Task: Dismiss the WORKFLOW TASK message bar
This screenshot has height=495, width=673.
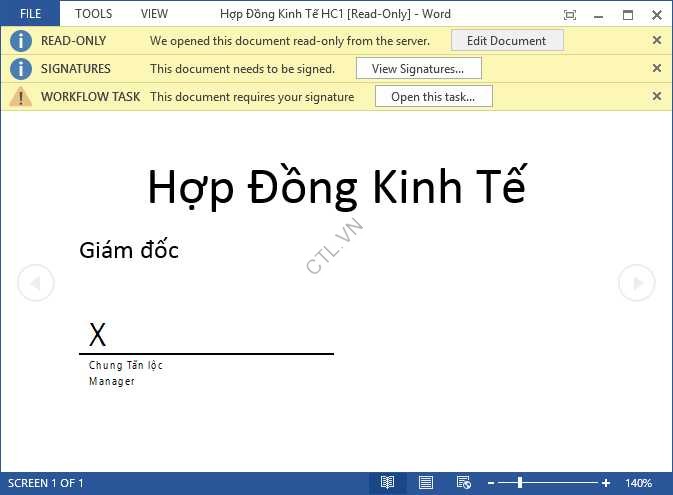Action: [x=656, y=96]
